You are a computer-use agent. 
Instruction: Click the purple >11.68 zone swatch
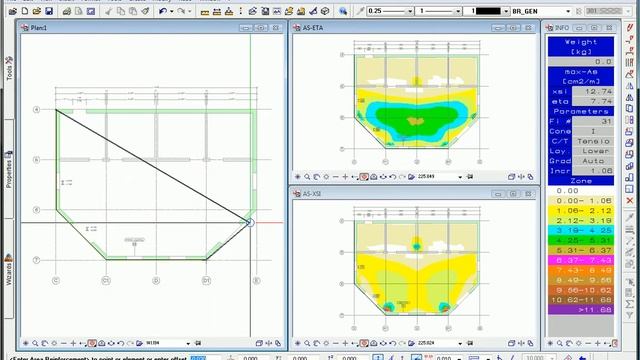tap(581, 310)
